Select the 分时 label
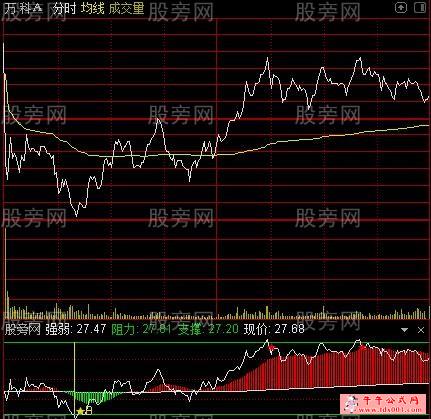Image resolution: width=431 pixels, height=419 pixels. pyautogui.click(x=65, y=8)
